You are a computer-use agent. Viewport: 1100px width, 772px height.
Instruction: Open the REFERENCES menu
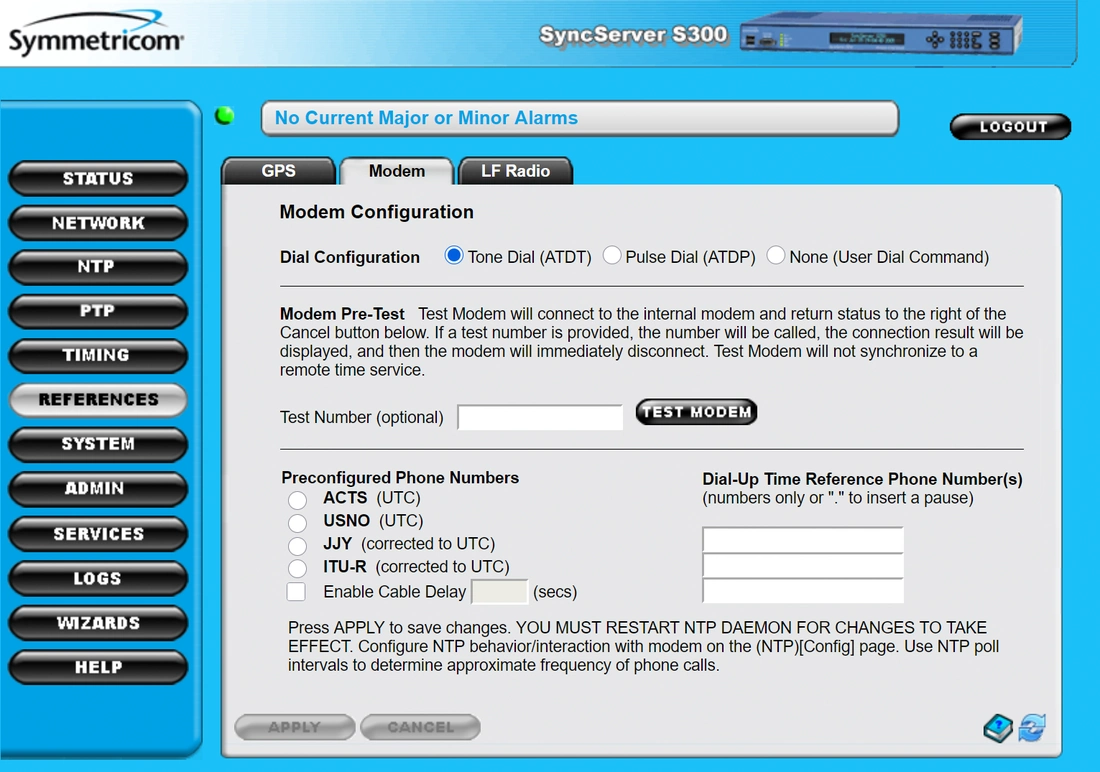(98, 399)
